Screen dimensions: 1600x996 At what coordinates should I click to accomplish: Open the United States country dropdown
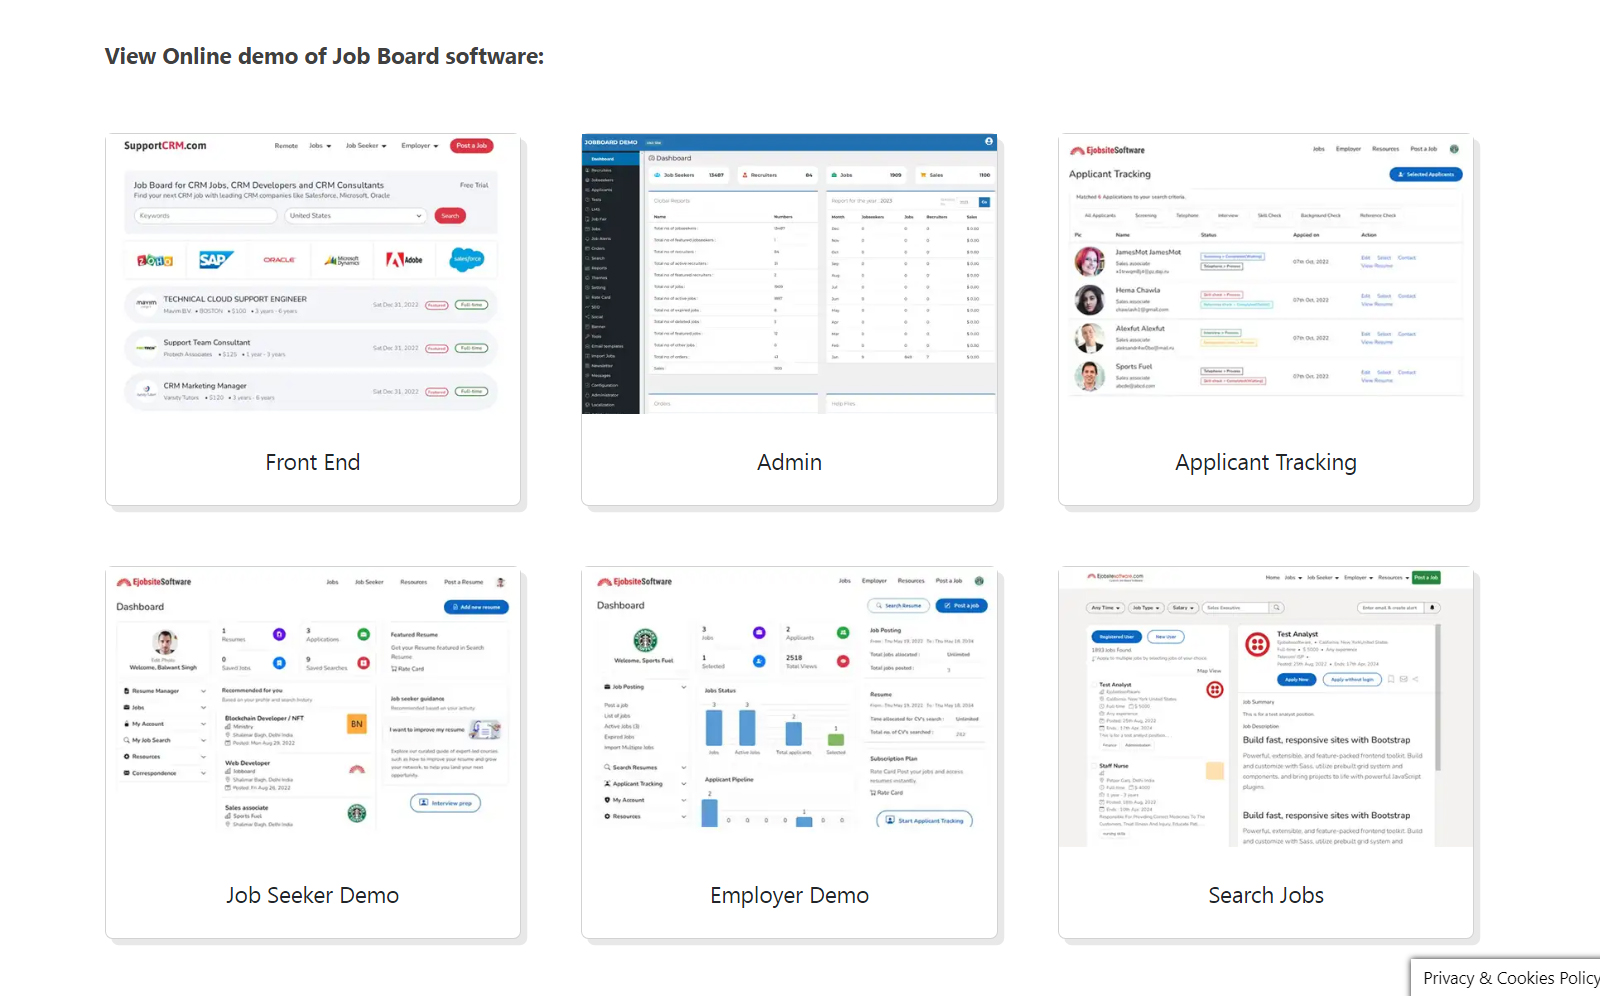click(355, 215)
